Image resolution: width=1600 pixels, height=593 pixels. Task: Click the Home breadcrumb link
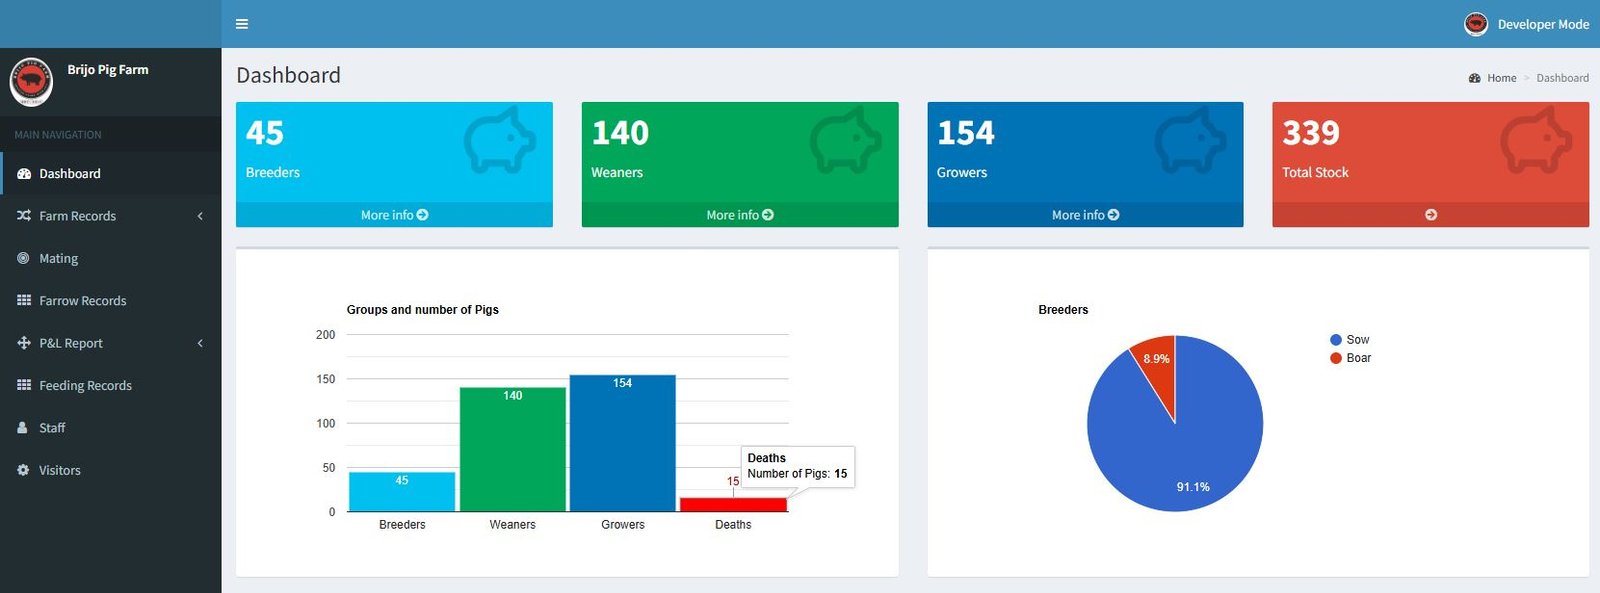tap(1501, 78)
